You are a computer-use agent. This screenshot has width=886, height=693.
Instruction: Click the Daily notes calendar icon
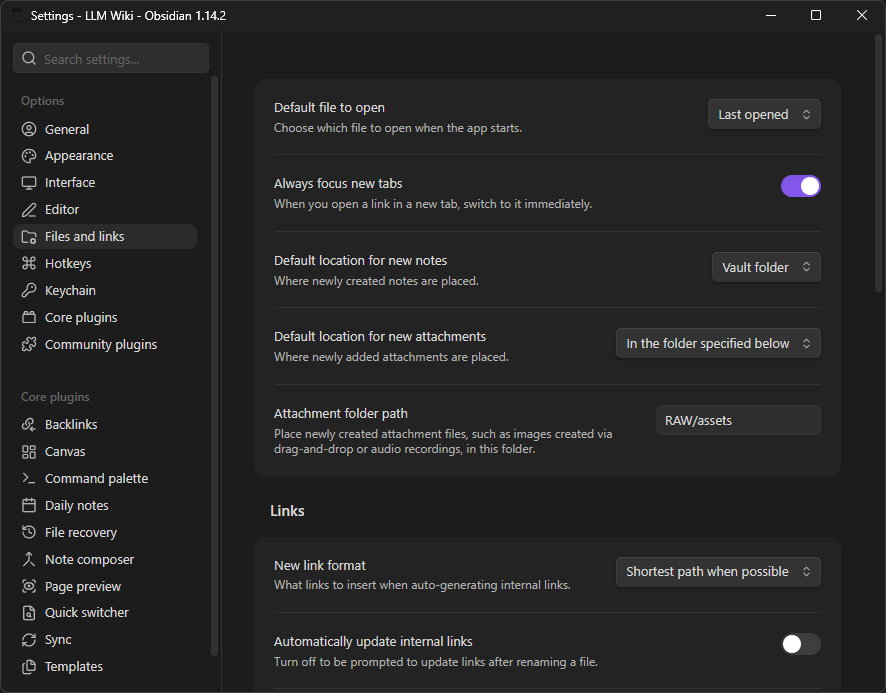click(x=29, y=505)
